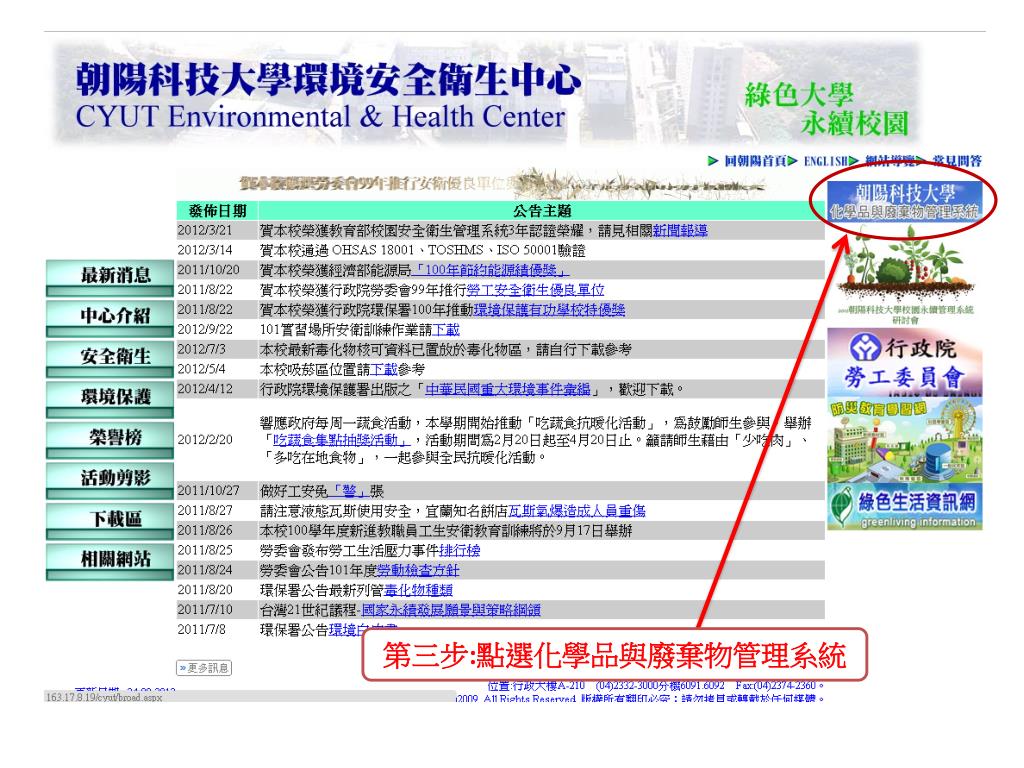Open the 國家永續發展願景與策略綱領 link
The image size is (1024, 768).
451,611
